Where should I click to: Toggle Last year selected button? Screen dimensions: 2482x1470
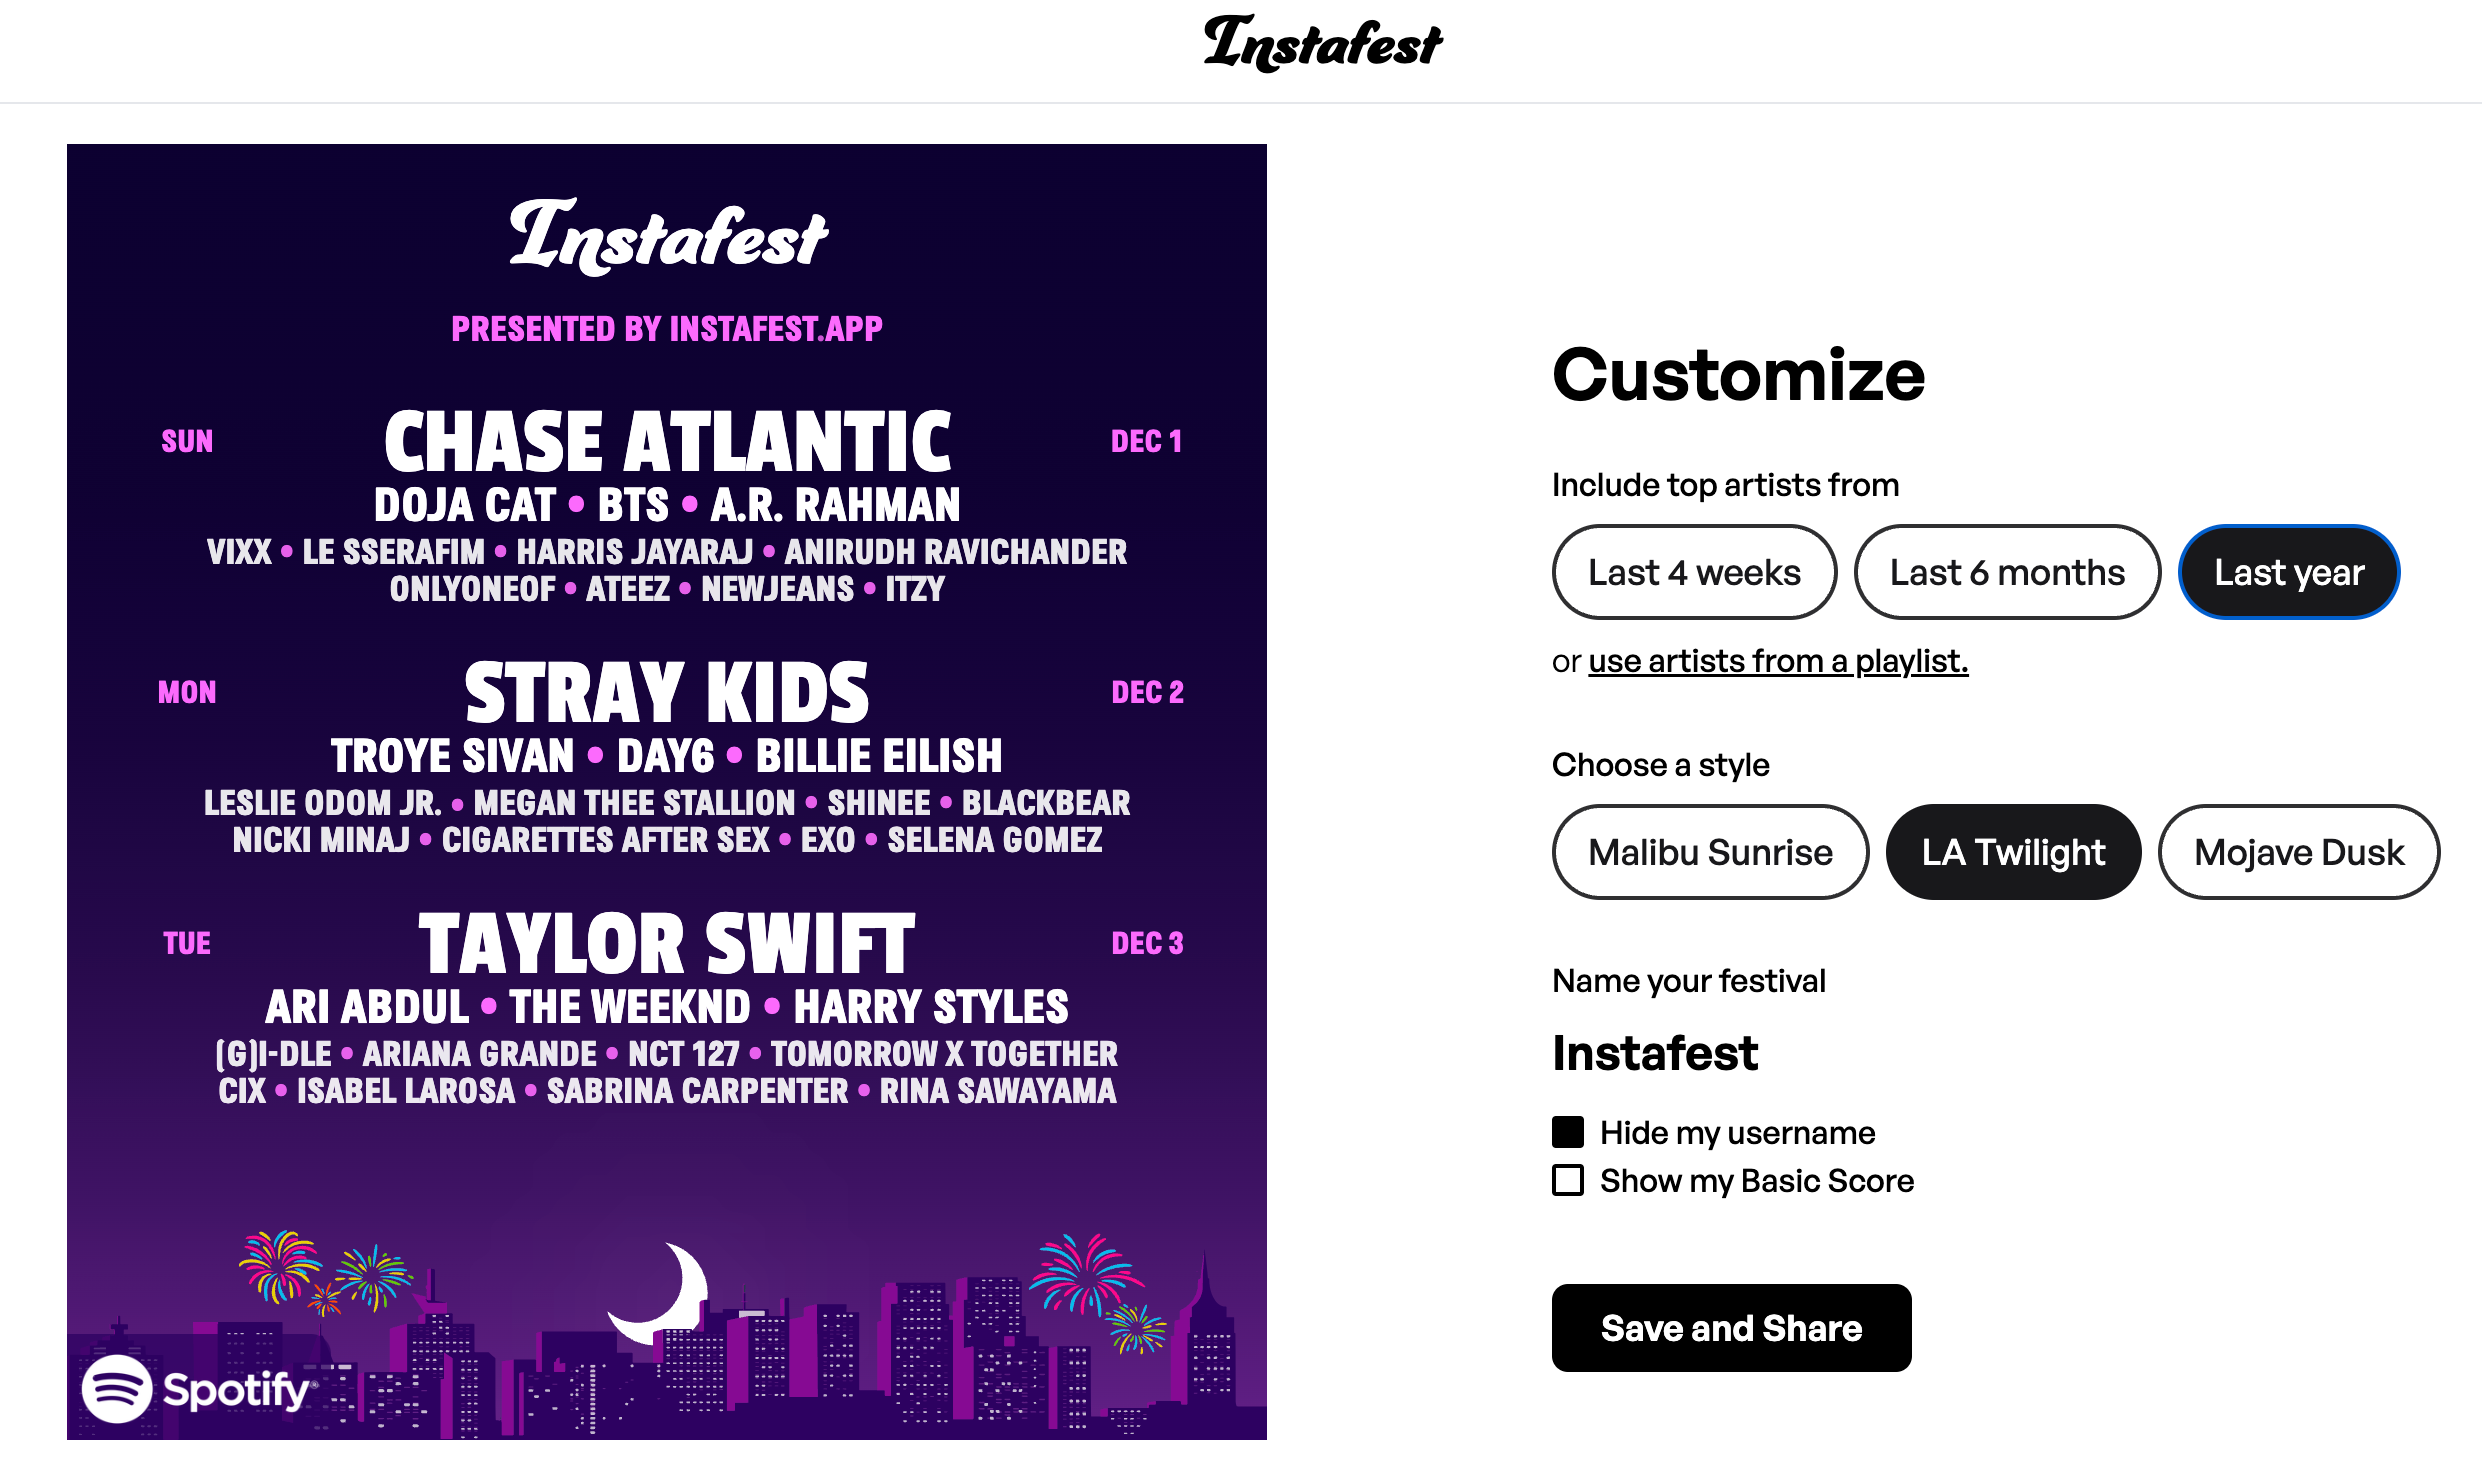tap(2288, 570)
